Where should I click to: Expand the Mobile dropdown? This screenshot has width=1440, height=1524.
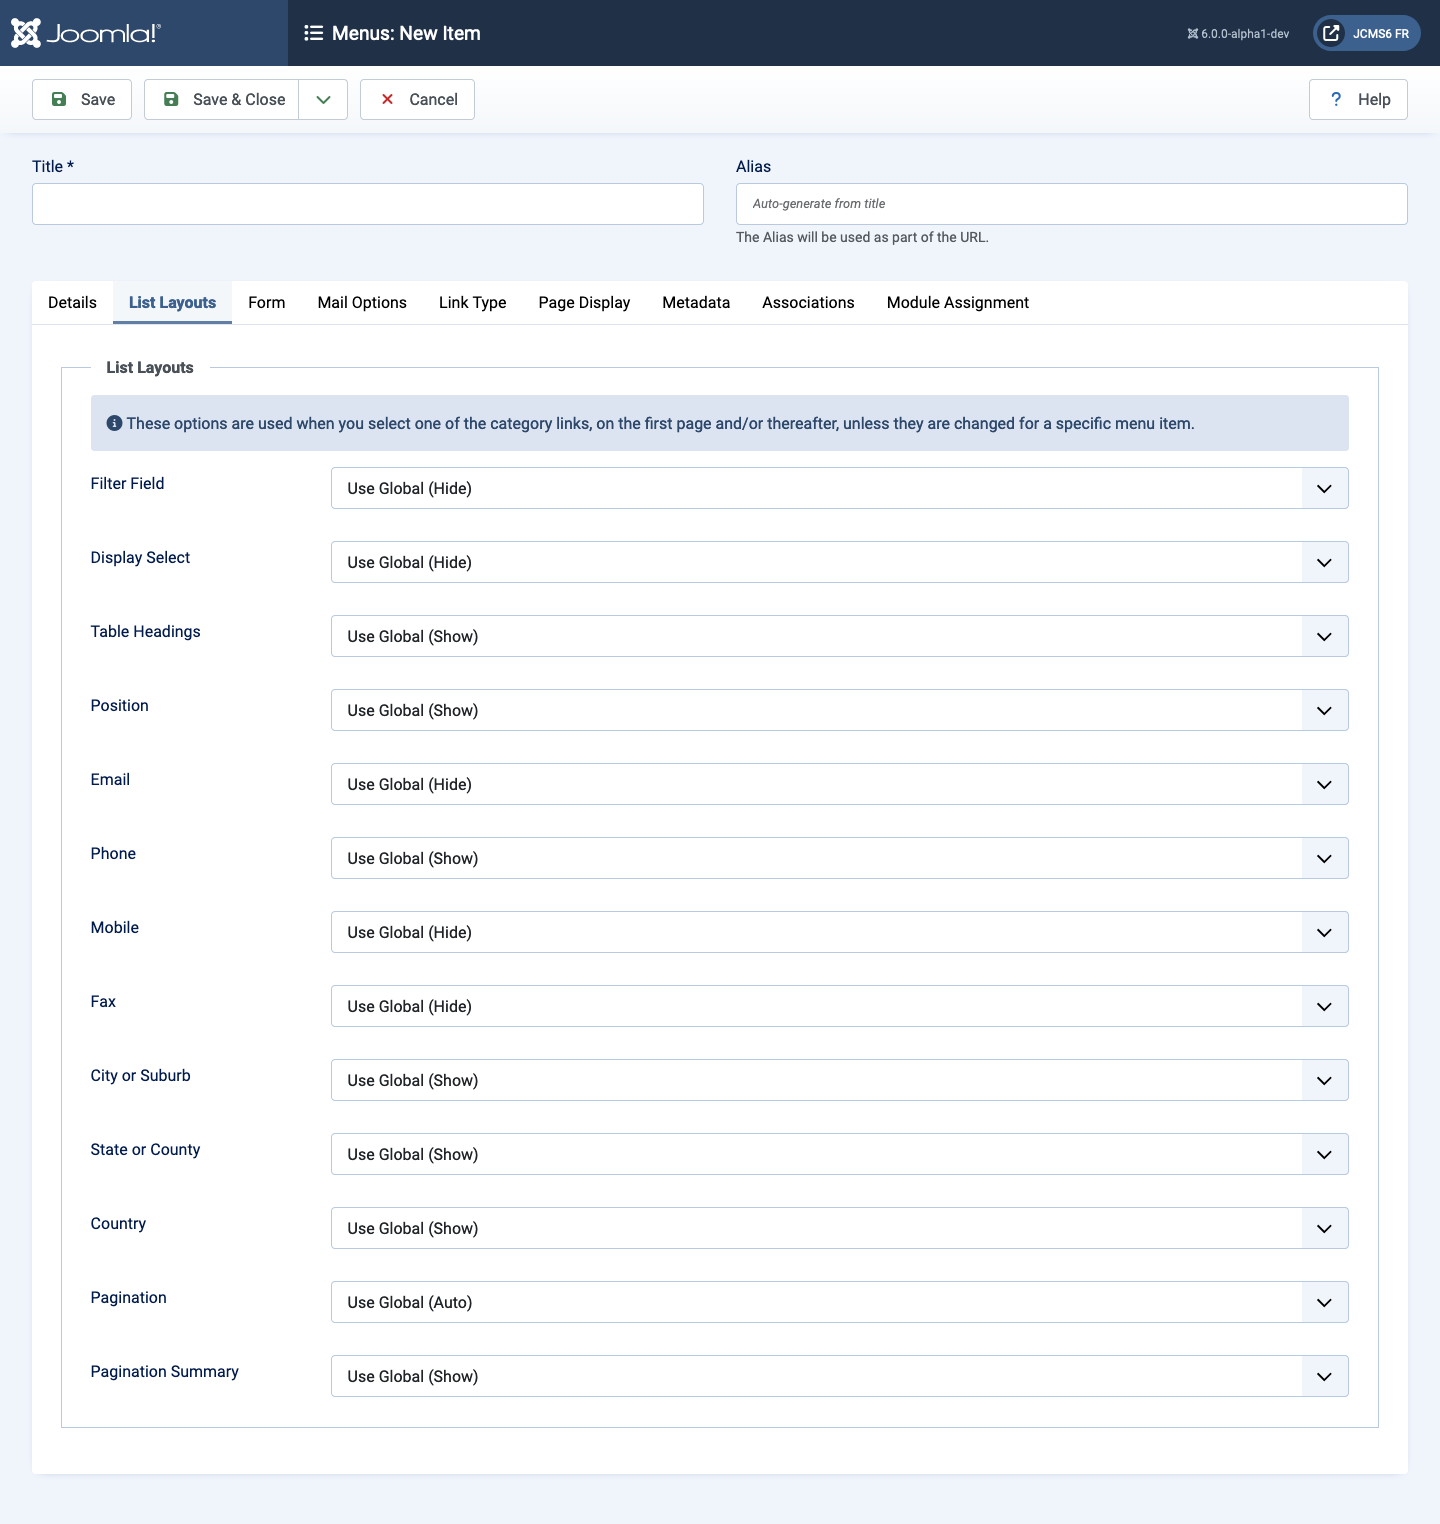tap(840, 932)
